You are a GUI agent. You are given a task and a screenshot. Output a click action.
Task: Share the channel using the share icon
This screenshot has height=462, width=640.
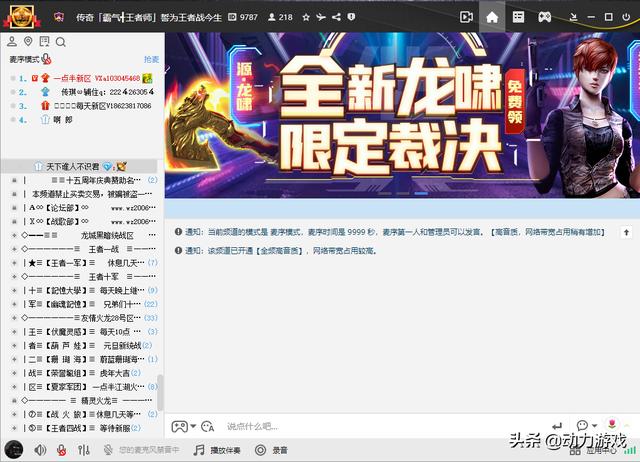click(x=336, y=17)
